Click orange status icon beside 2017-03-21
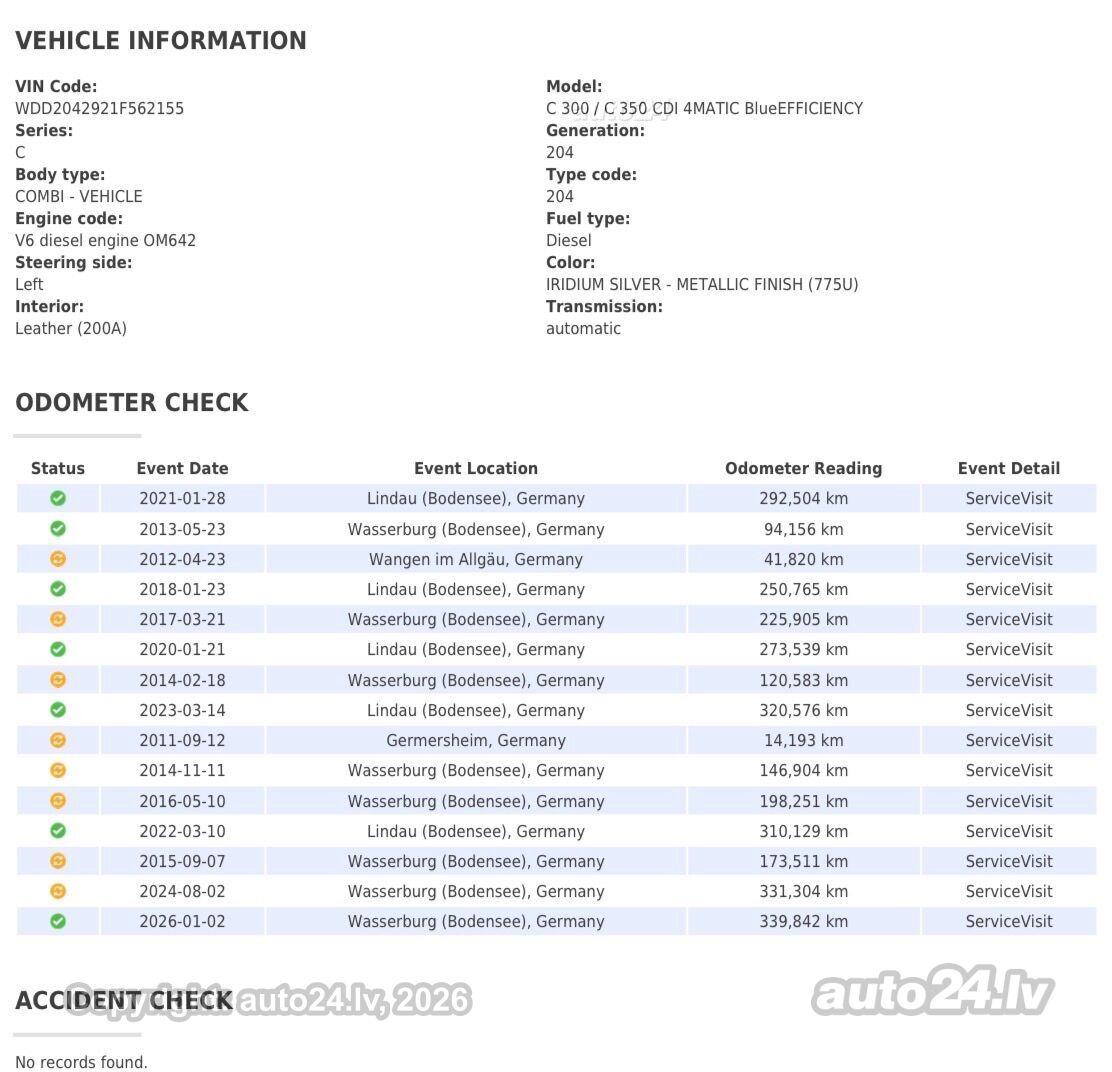The width and height of the screenshot is (1112, 1072). pos(58,619)
